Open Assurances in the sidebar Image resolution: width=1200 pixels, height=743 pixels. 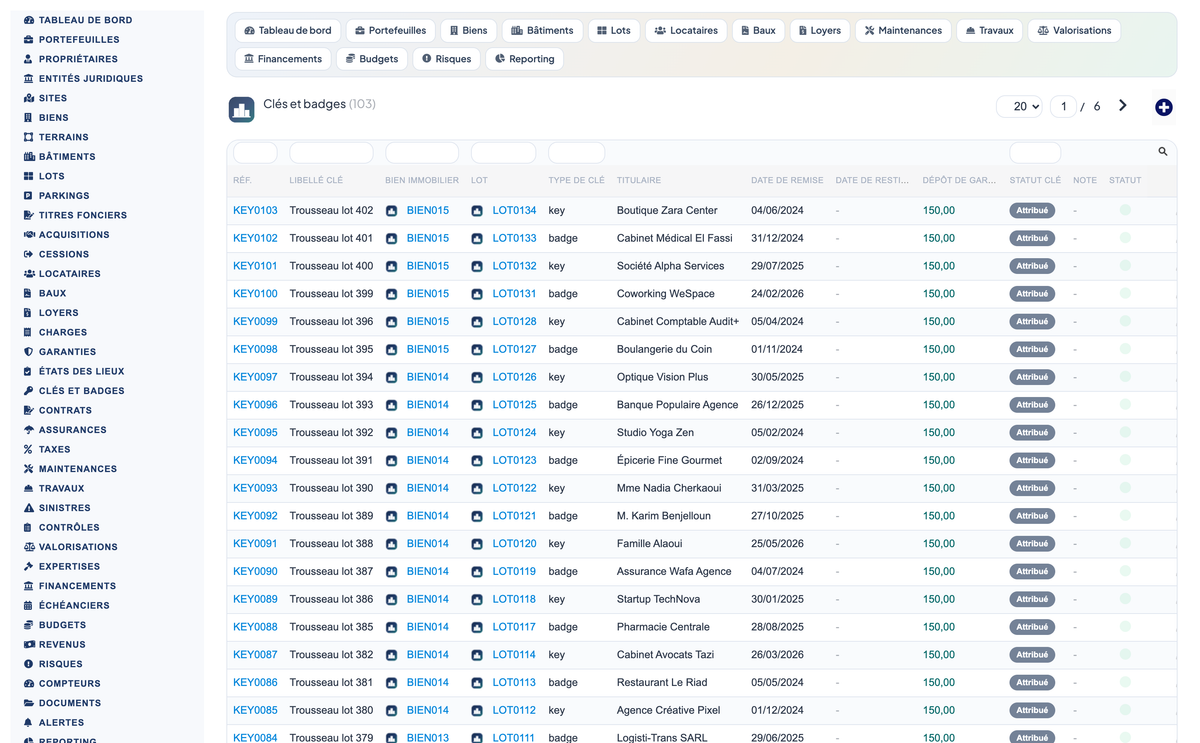point(65,430)
